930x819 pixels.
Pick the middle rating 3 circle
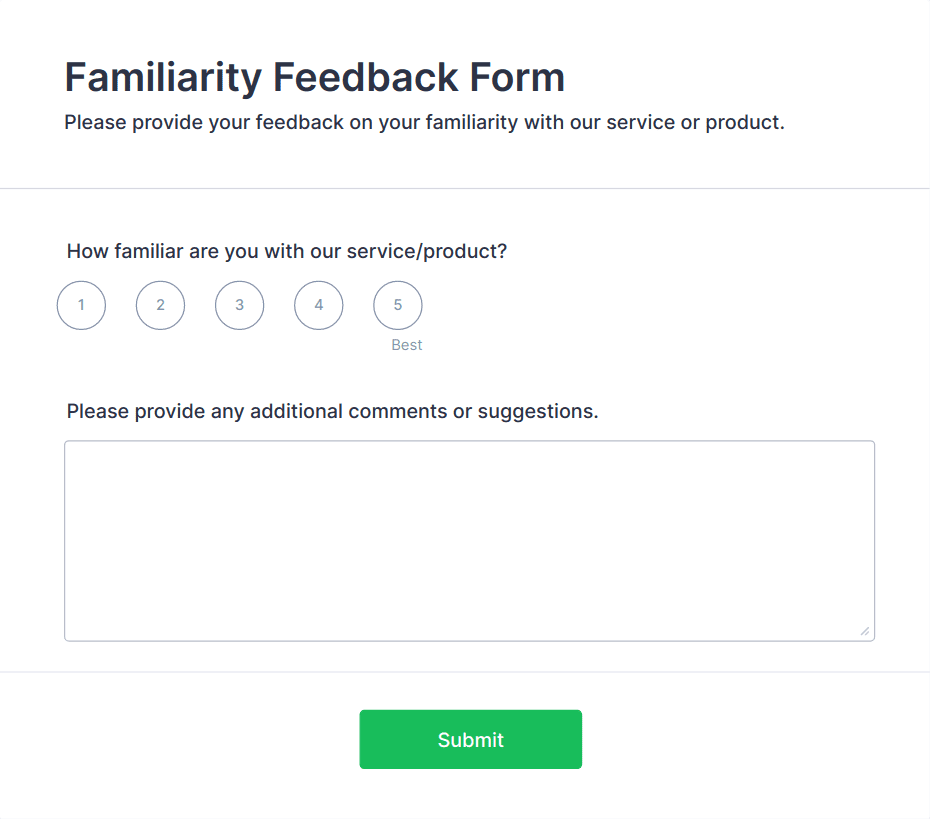(239, 305)
